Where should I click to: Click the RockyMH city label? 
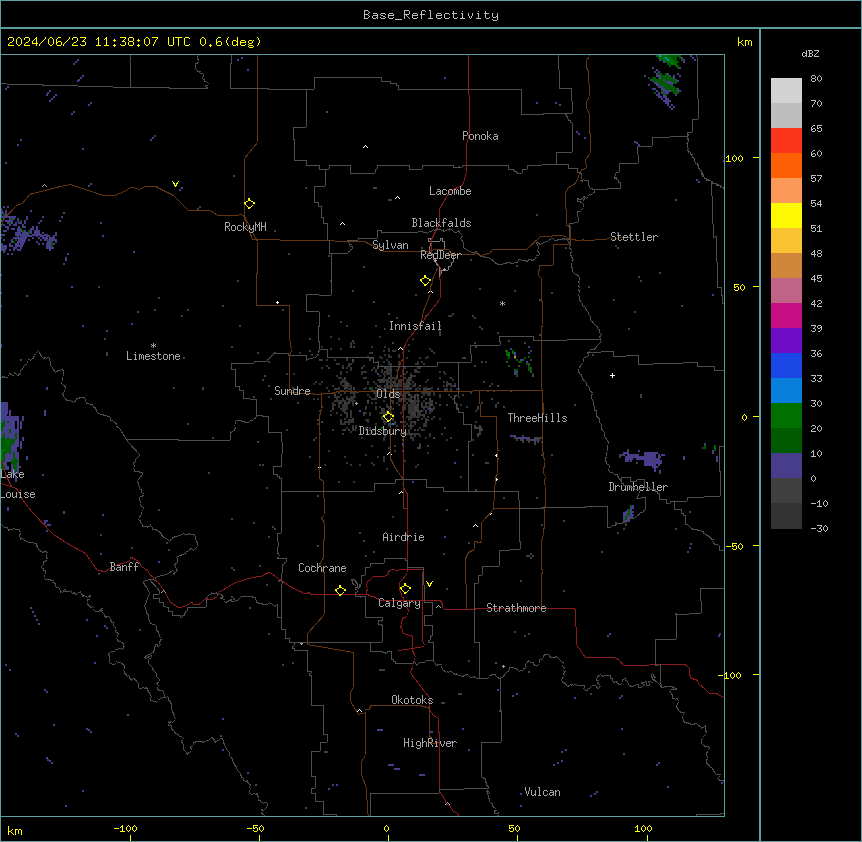pos(245,227)
